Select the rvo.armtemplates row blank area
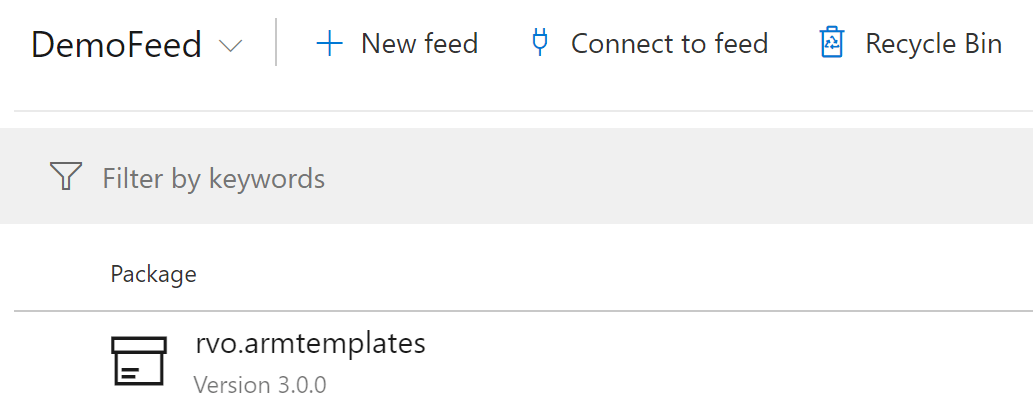 [700, 364]
